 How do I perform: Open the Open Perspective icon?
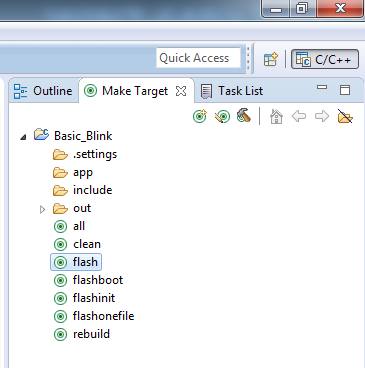pyautogui.click(x=271, y=60)
